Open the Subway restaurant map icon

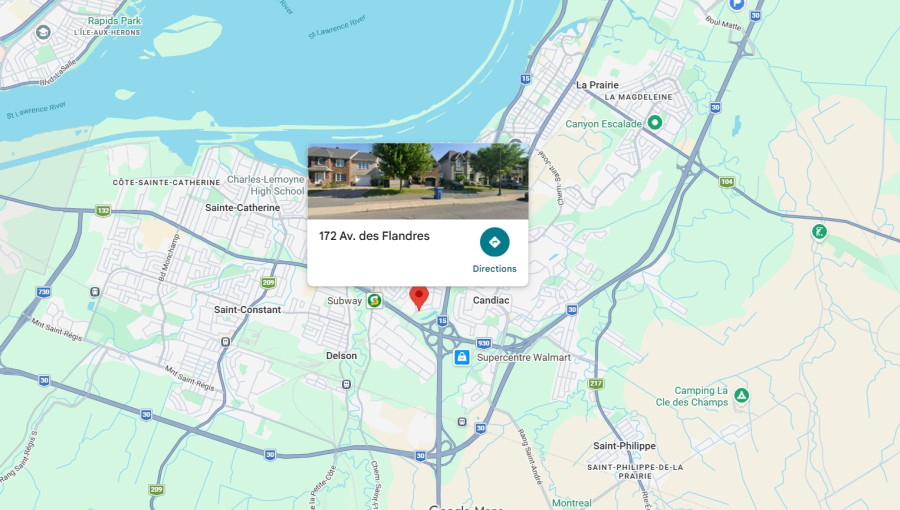point(374,300)
